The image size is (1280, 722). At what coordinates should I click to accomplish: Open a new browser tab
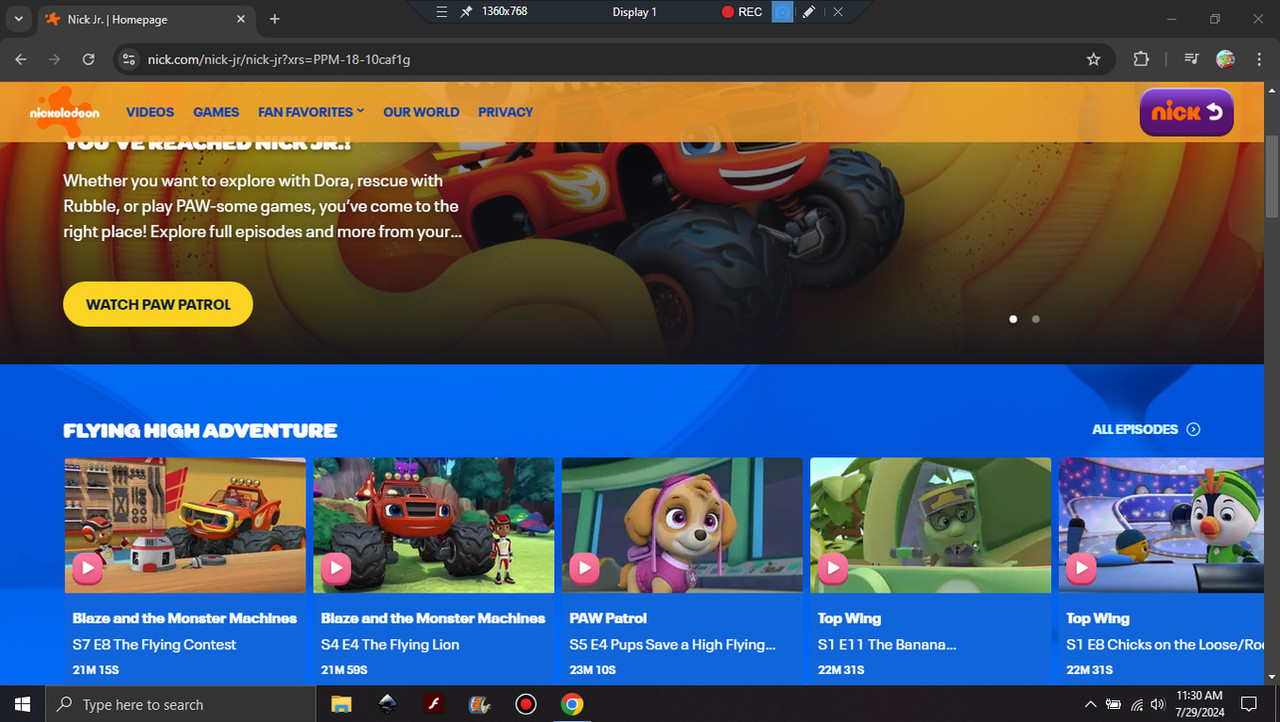tap(275, 19)
